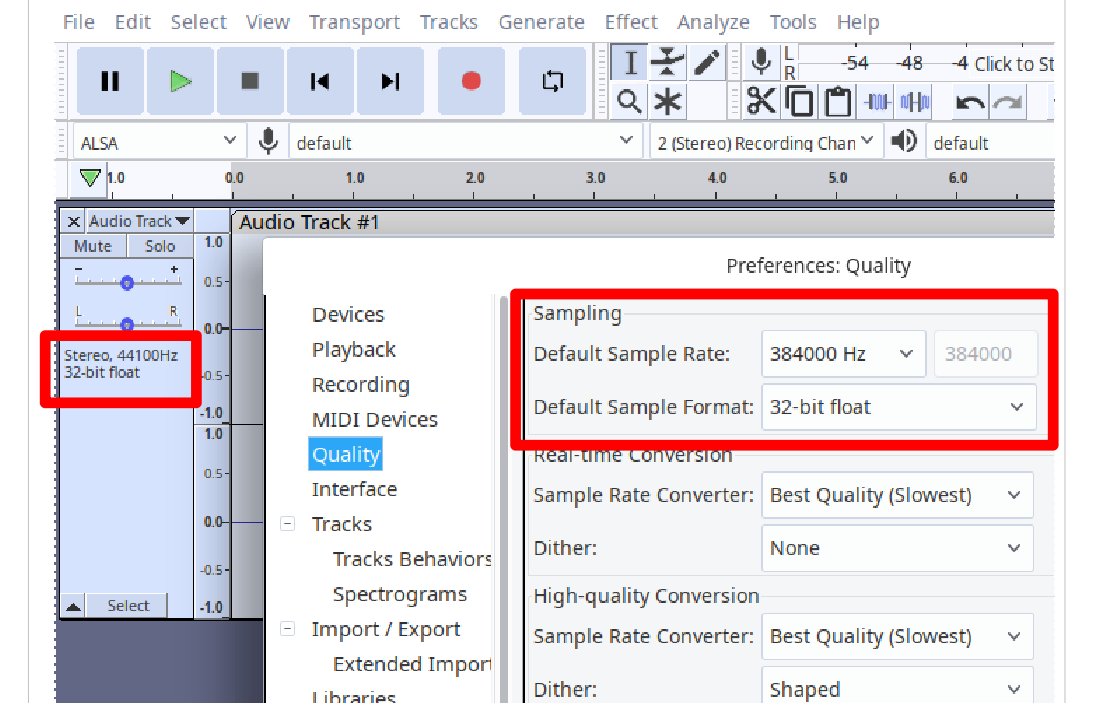The width and height of the screenshot is (1094, 703).
Task: Activate the Zoom magnifier tool
Action: coord(629,102)
